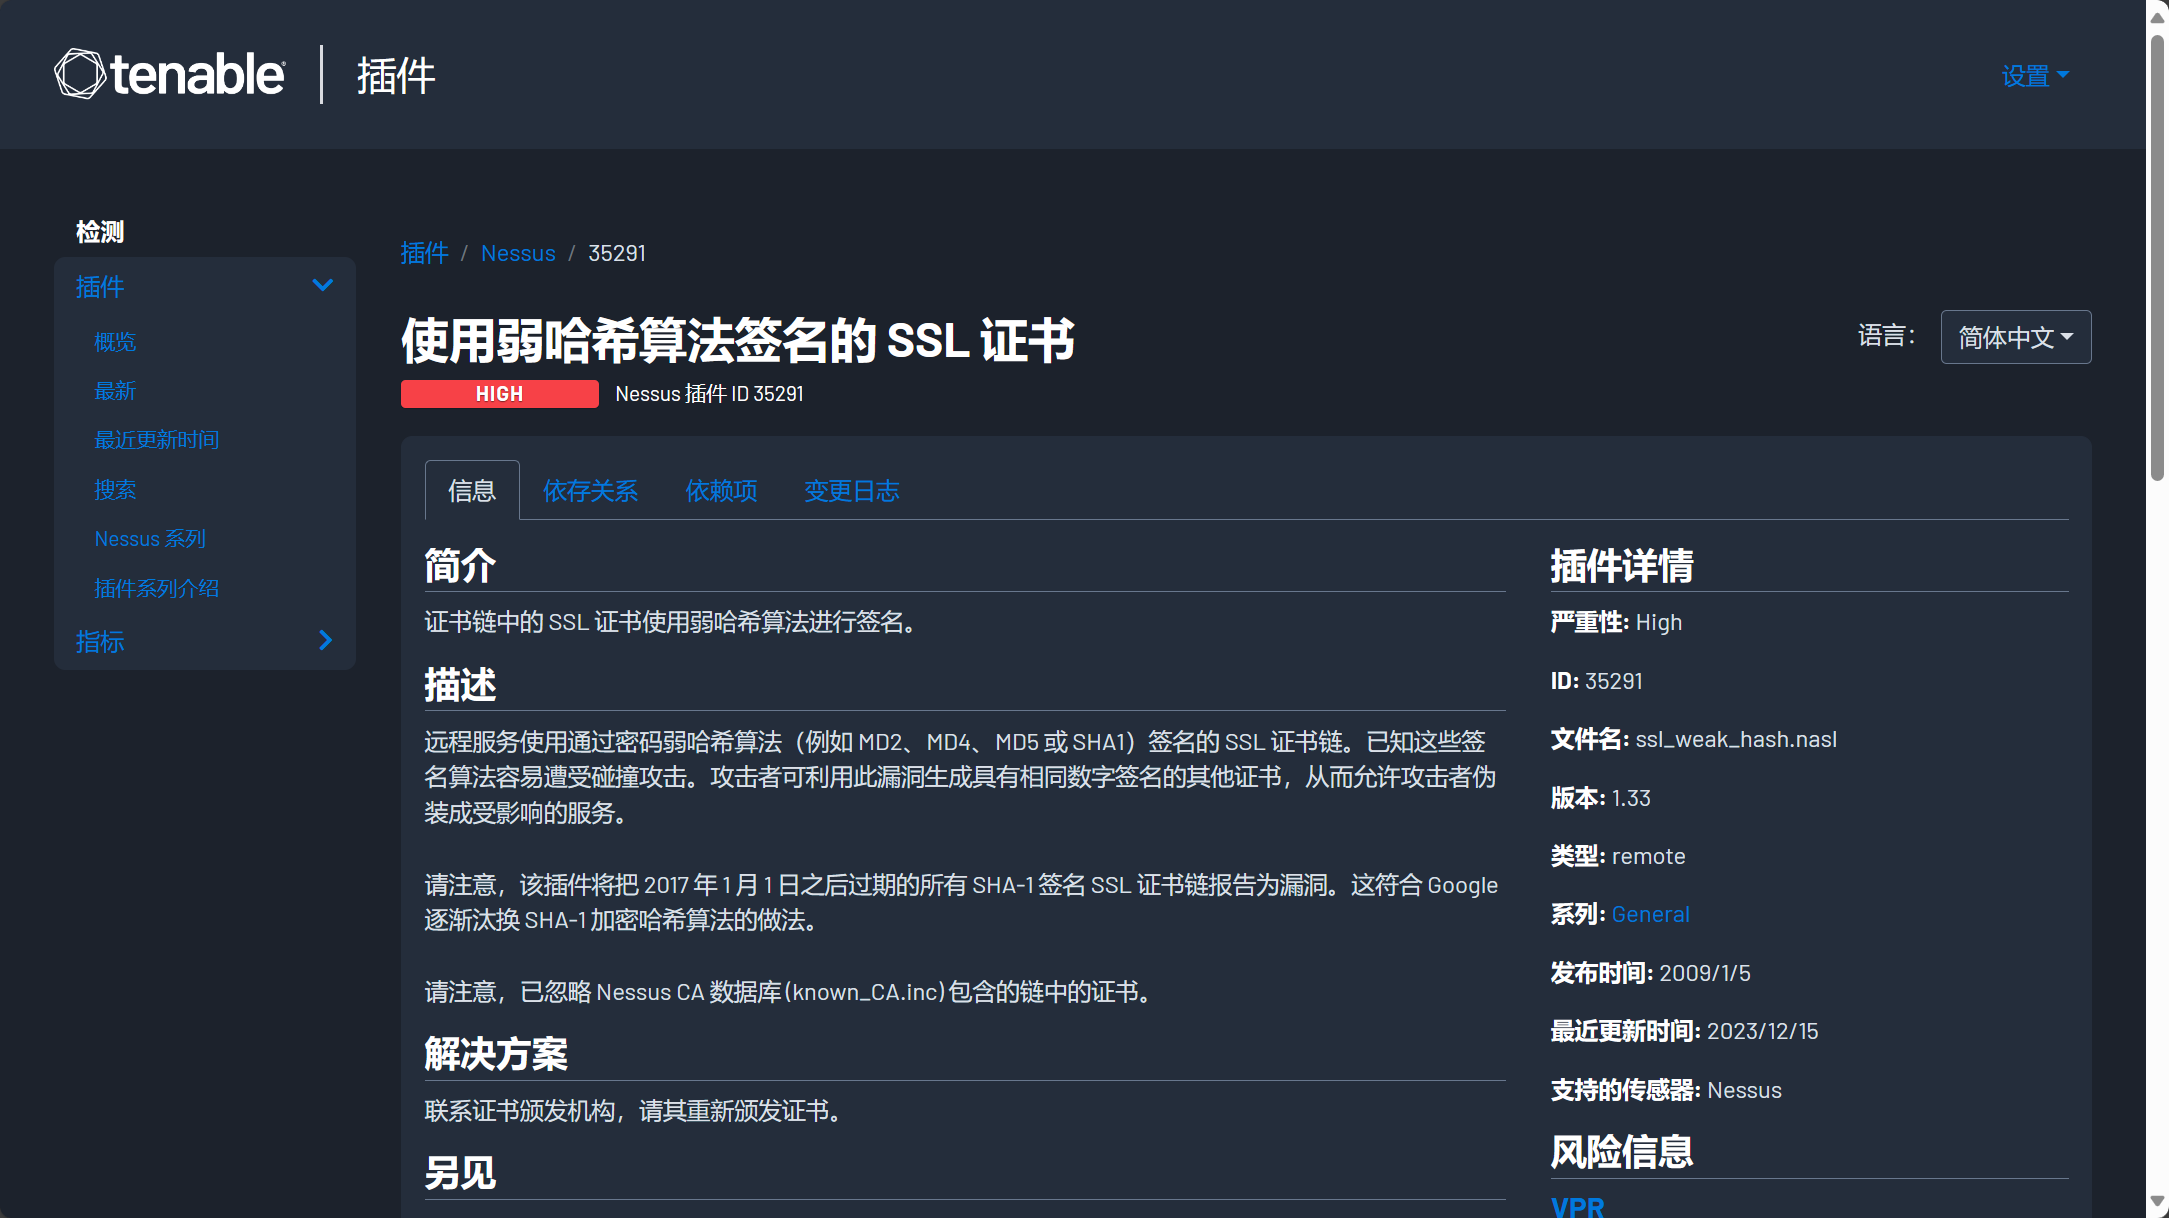Open the General plugin family link
The height and width of the screenshot is (1218, 2169).
pos(1650,914)
